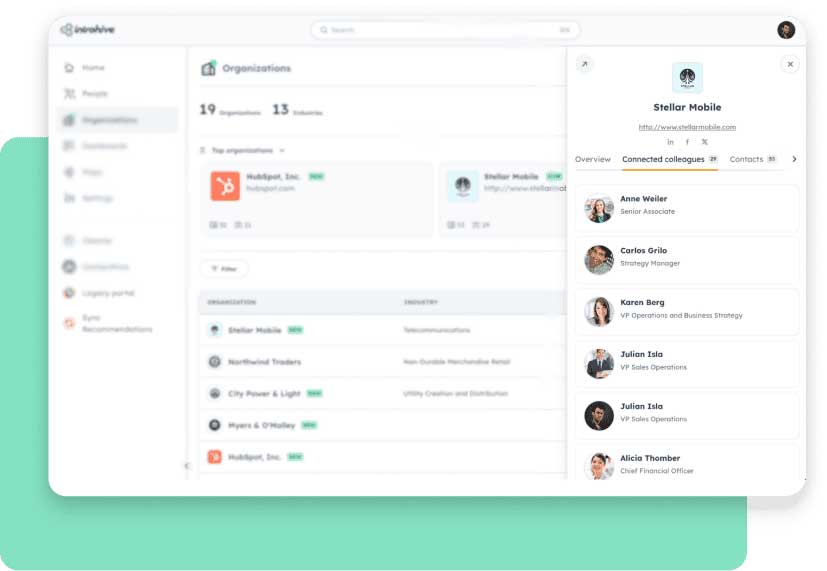The image size is (827, 571).
Task: Click Myers & O'Malley row logo icon
Action: point(214,425)
